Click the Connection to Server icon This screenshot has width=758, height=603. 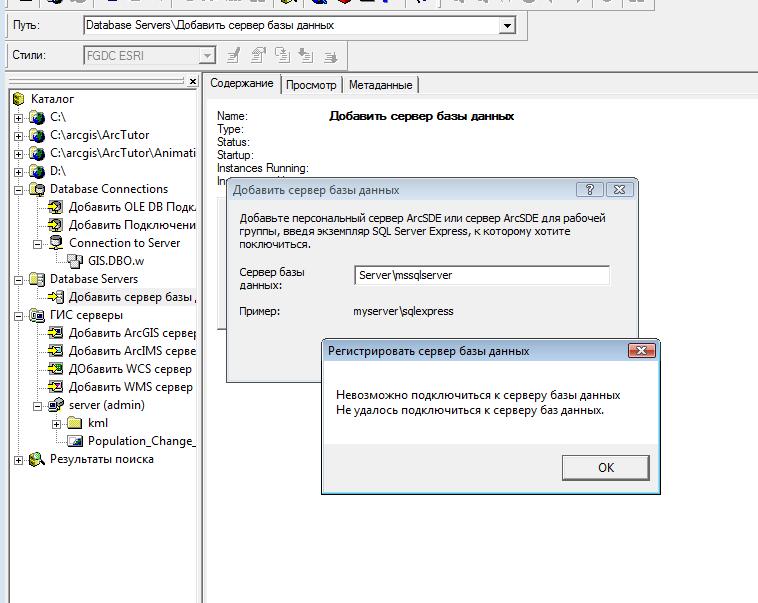(56, 243)
